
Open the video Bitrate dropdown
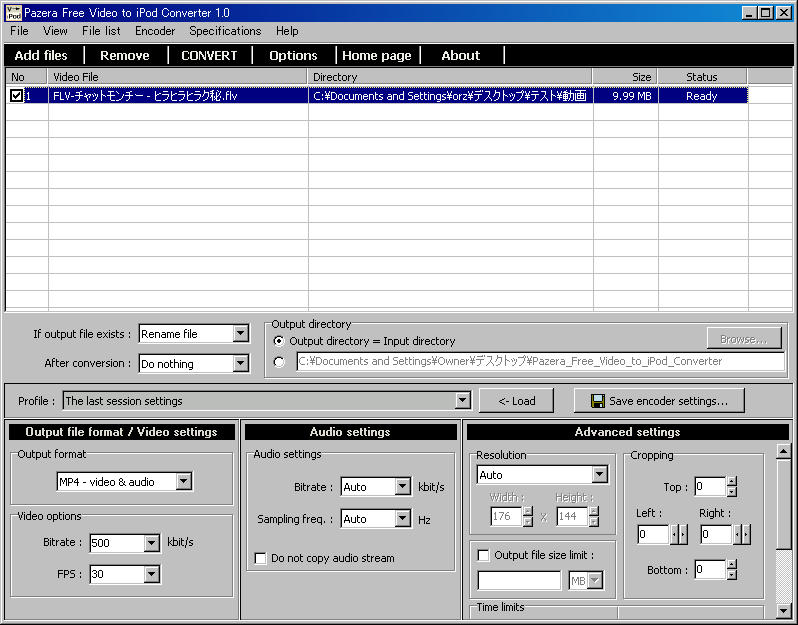coord(151,543)
